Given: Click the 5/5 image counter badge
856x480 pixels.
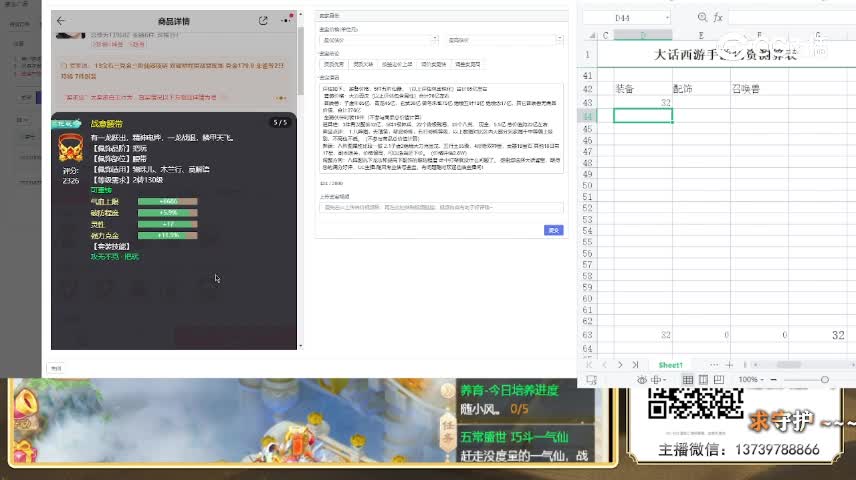Looking at the screenshot, I should [280, 123].
